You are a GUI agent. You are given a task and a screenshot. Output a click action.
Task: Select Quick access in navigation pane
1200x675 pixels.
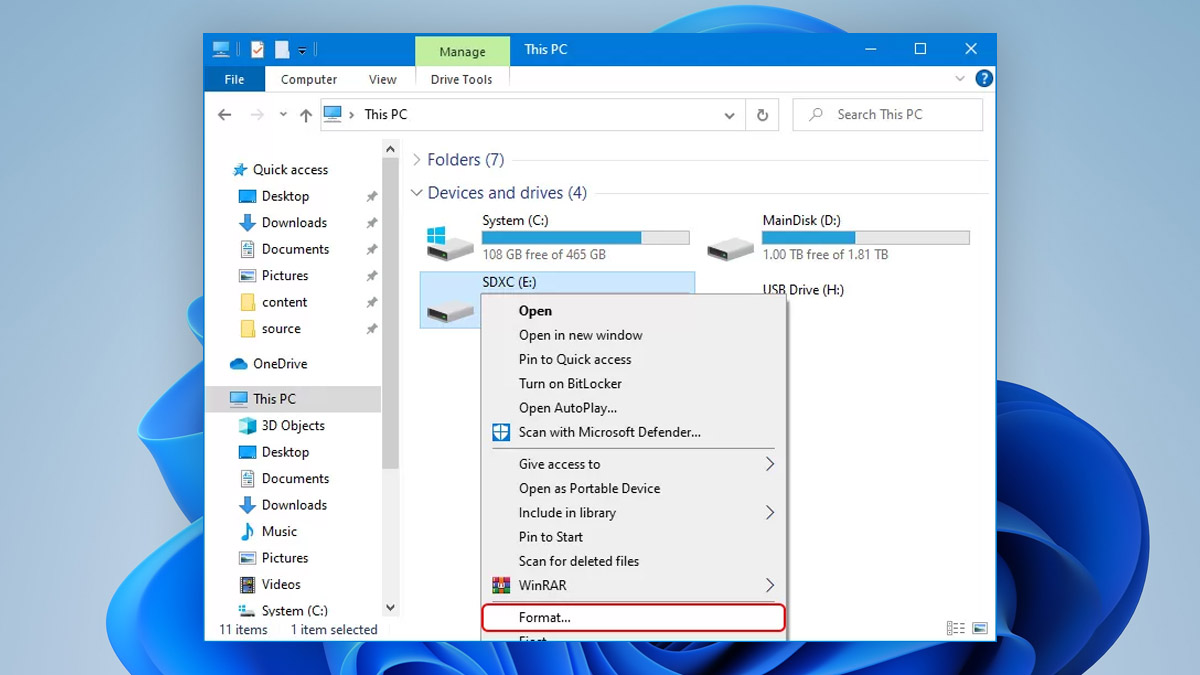pyautogui.click(x=290, y=170)
